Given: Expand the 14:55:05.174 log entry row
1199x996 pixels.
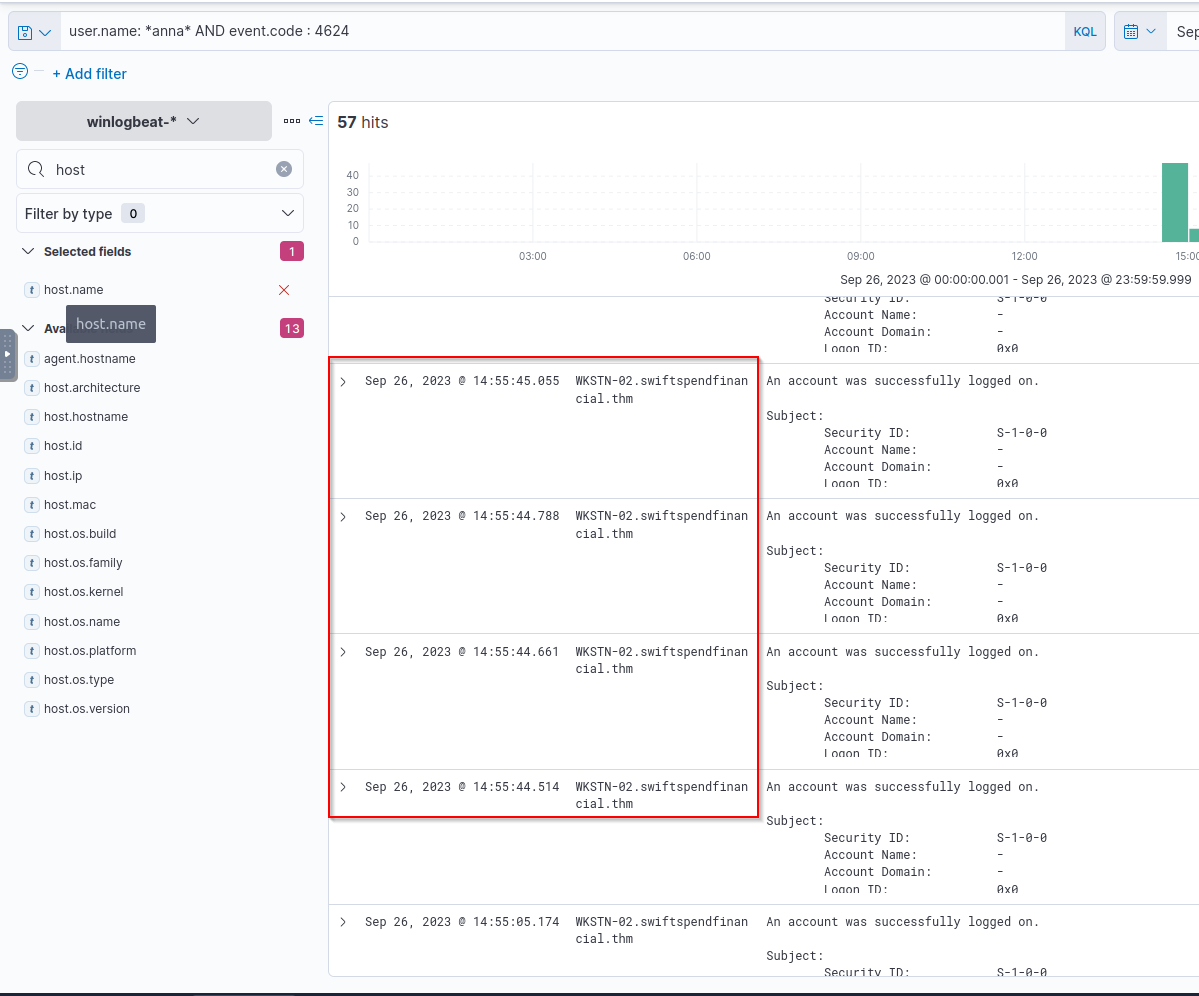Looking at the screenshot, I should click(343, 922).
